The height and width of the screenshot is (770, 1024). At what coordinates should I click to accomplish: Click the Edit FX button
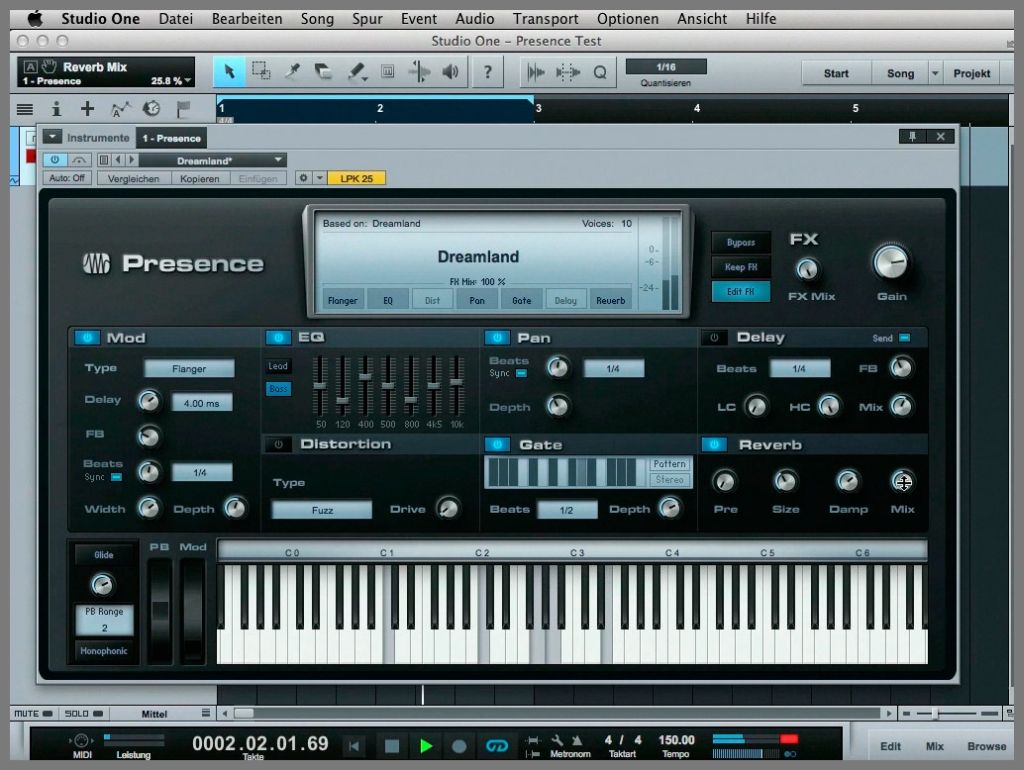tap(741, 291)
